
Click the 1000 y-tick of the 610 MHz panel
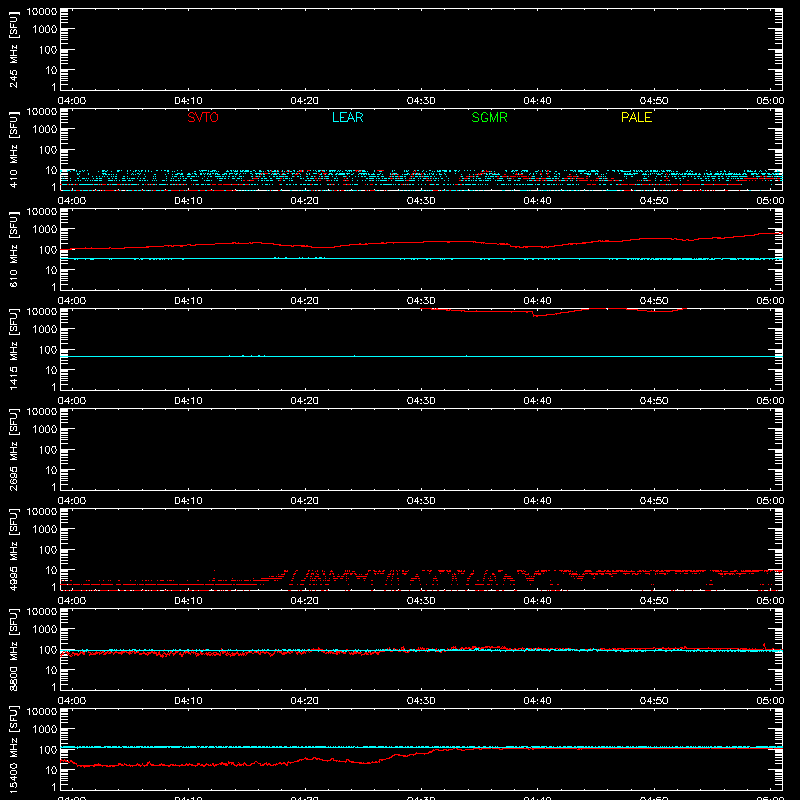[x=45, y=230]
